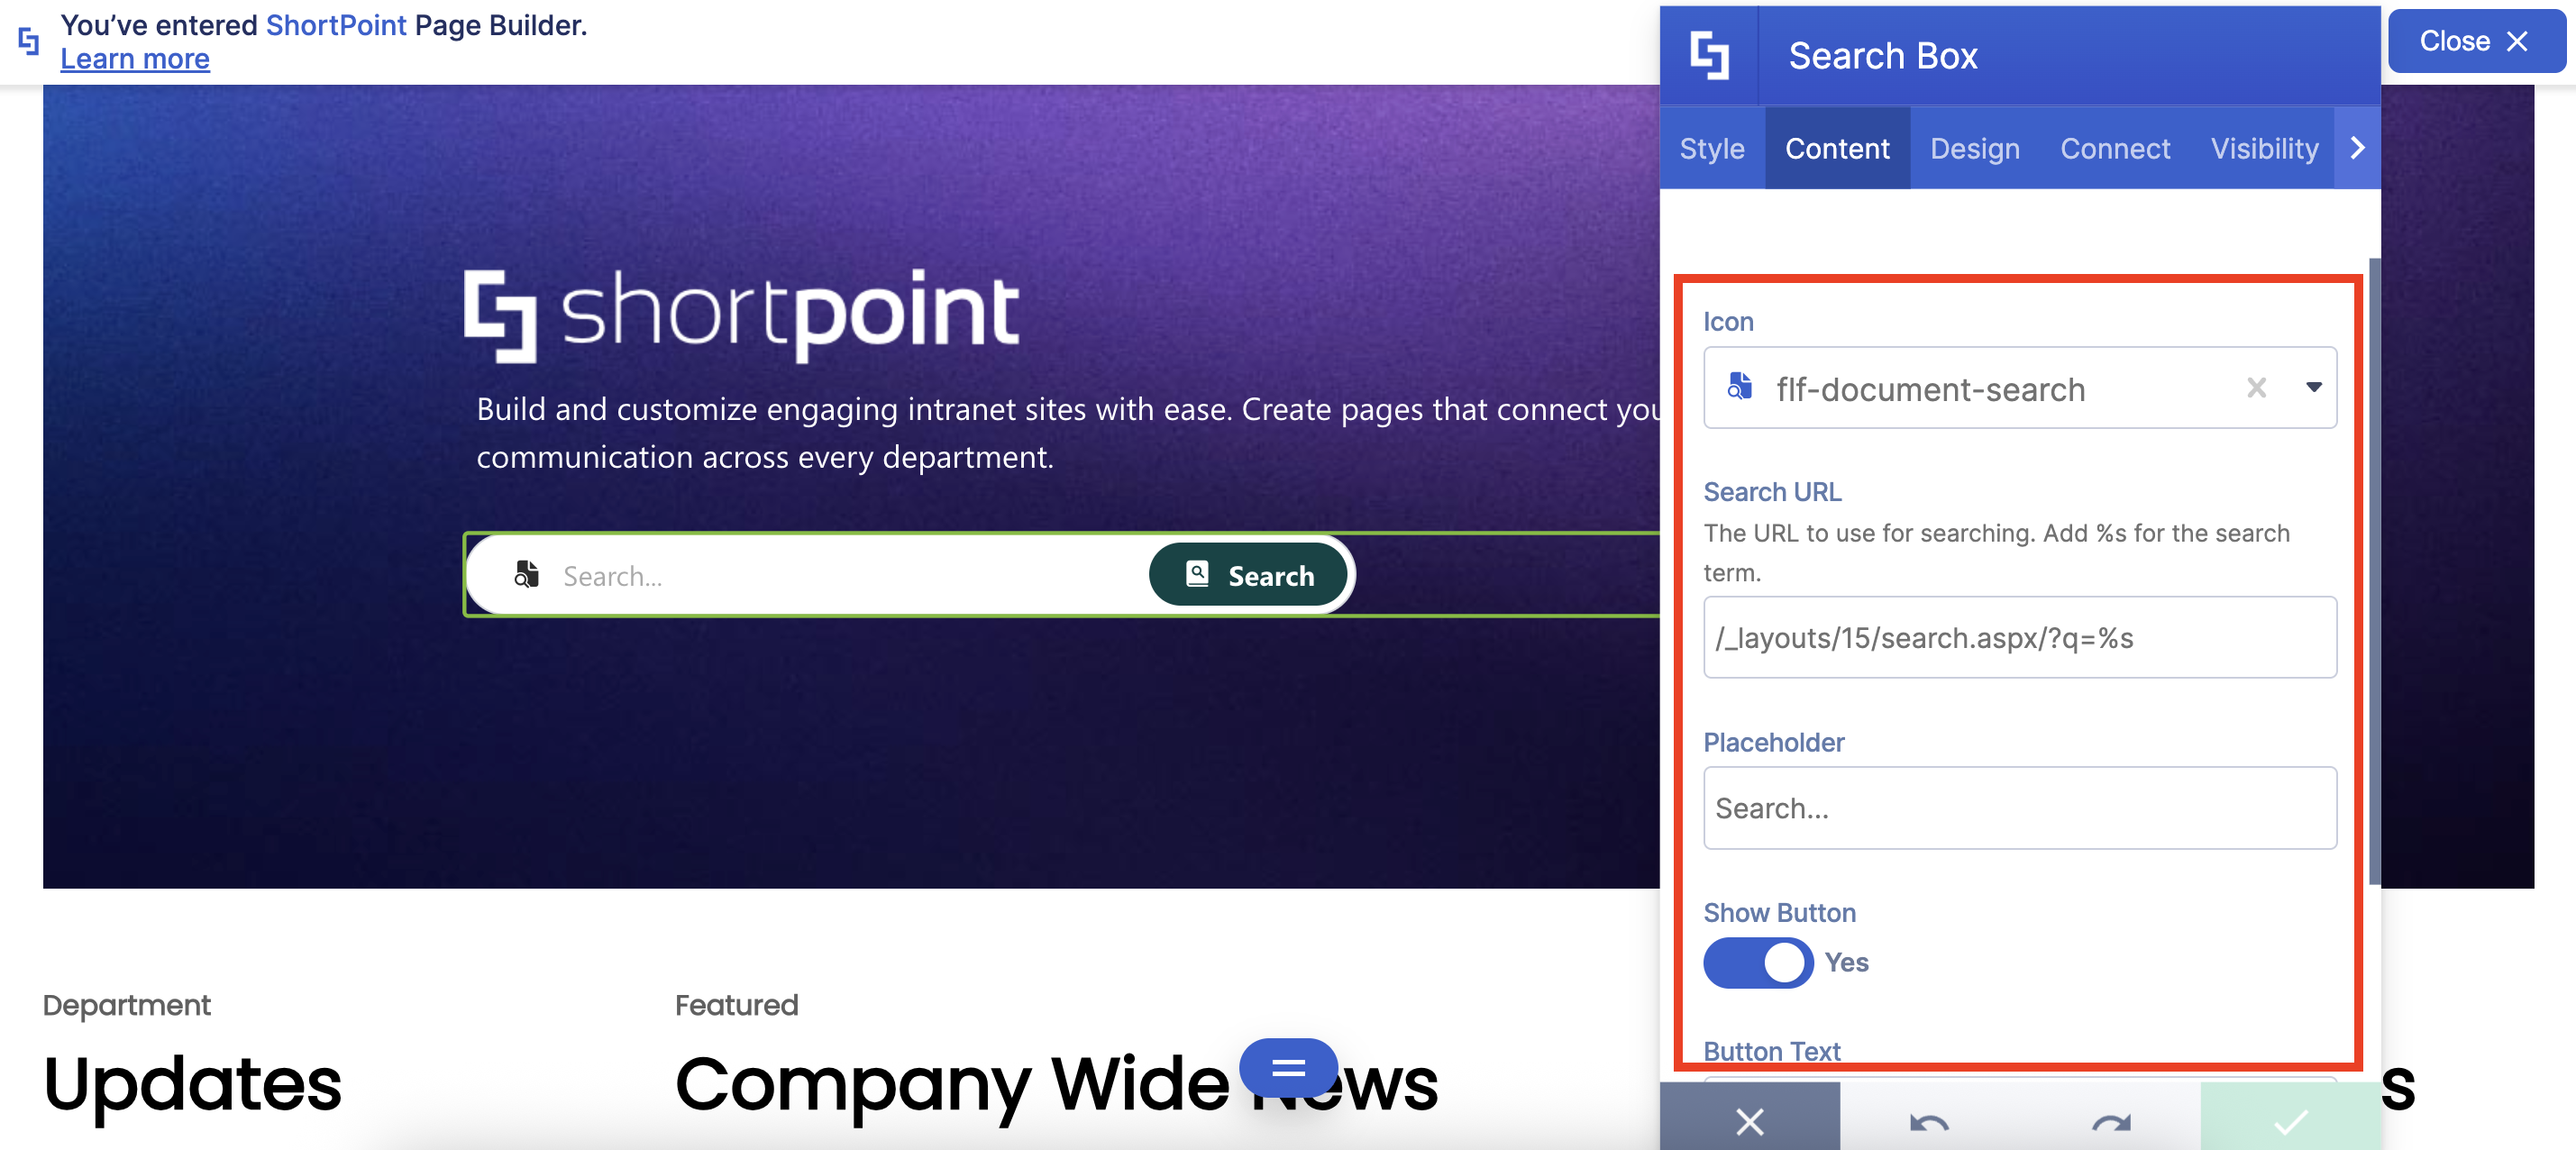Image resolution: width=2576 pixels, height=1150 pixels.
Task: Click the redo arrow in bottom toolbar
Action: point(2110,1121)
